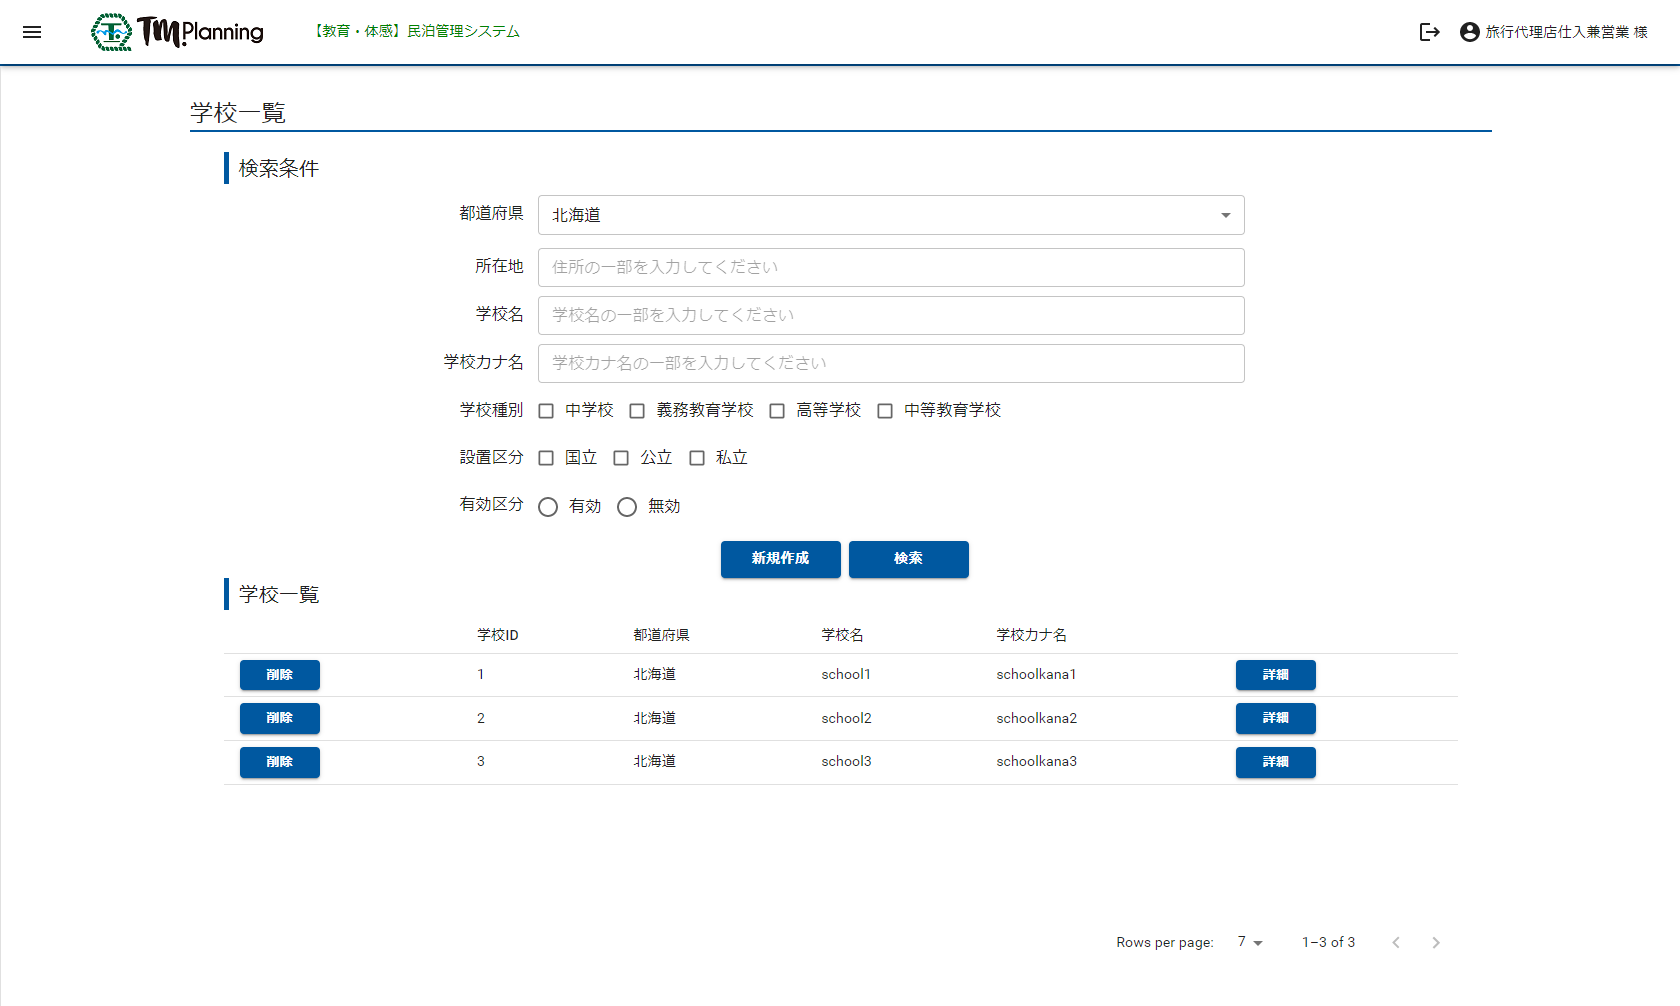Image resolution: width=1680 pixels, height=1006 pixels.
Task: Open details for school2
Action: [x=1275, y=718]
